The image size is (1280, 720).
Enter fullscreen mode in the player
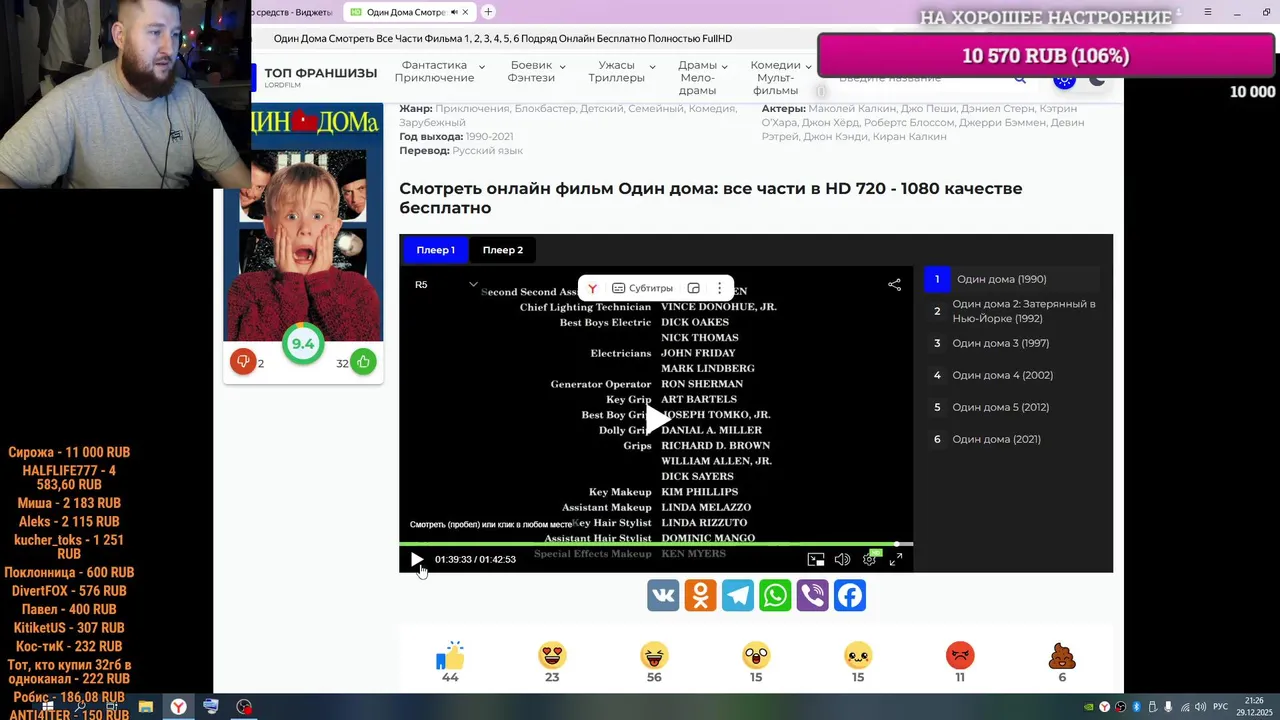(896, 560)
